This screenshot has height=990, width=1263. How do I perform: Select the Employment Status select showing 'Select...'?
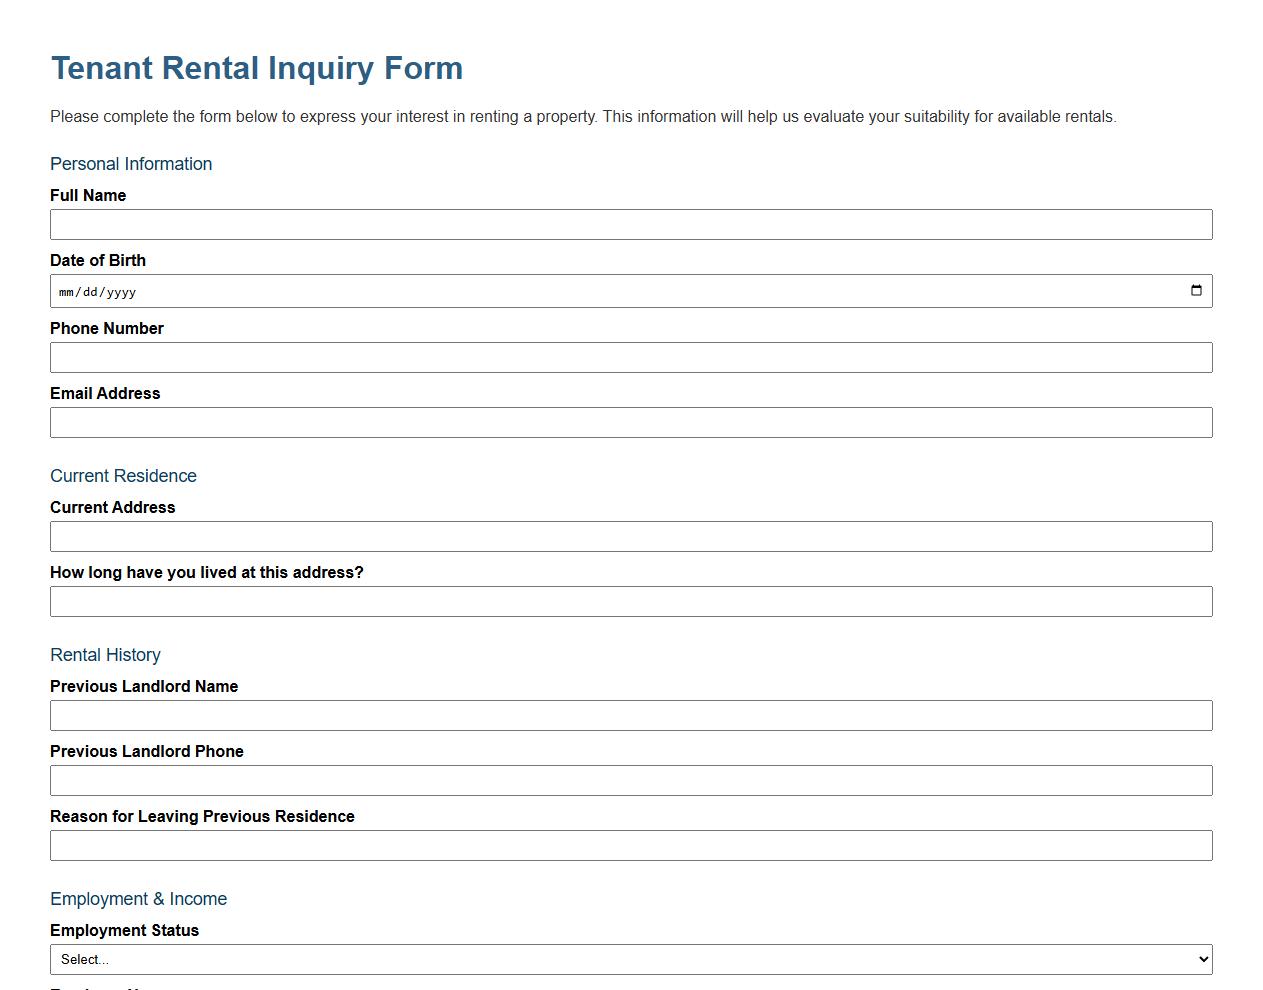631,958
